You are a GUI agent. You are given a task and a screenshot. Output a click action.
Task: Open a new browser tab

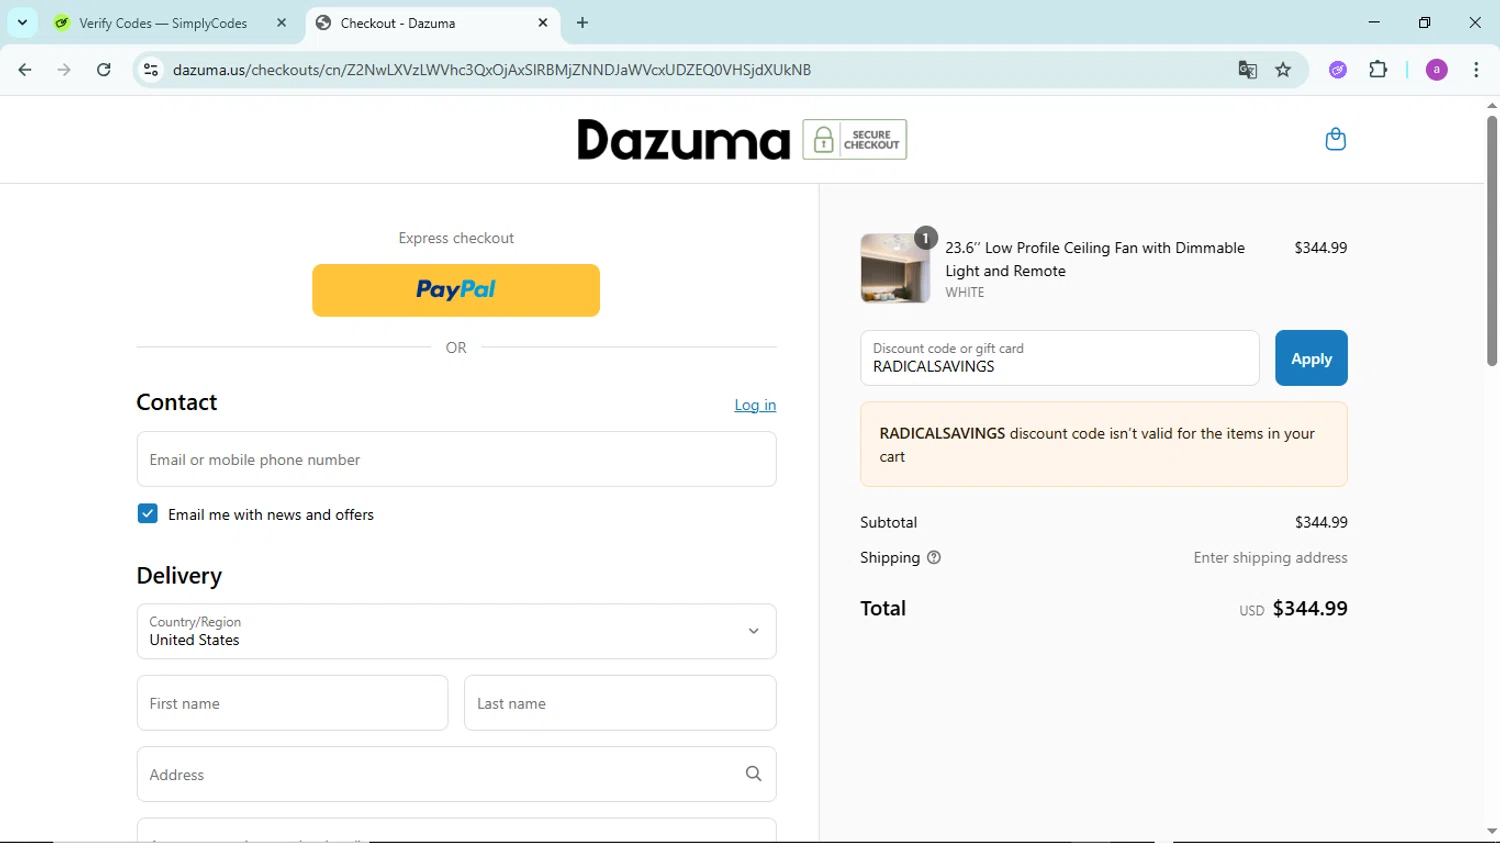(x=583, y=22)
